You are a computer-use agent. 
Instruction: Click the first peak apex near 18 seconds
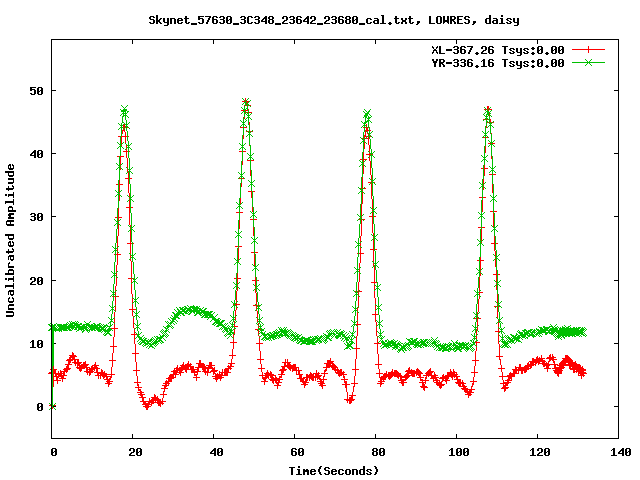(x=124, y=109)
